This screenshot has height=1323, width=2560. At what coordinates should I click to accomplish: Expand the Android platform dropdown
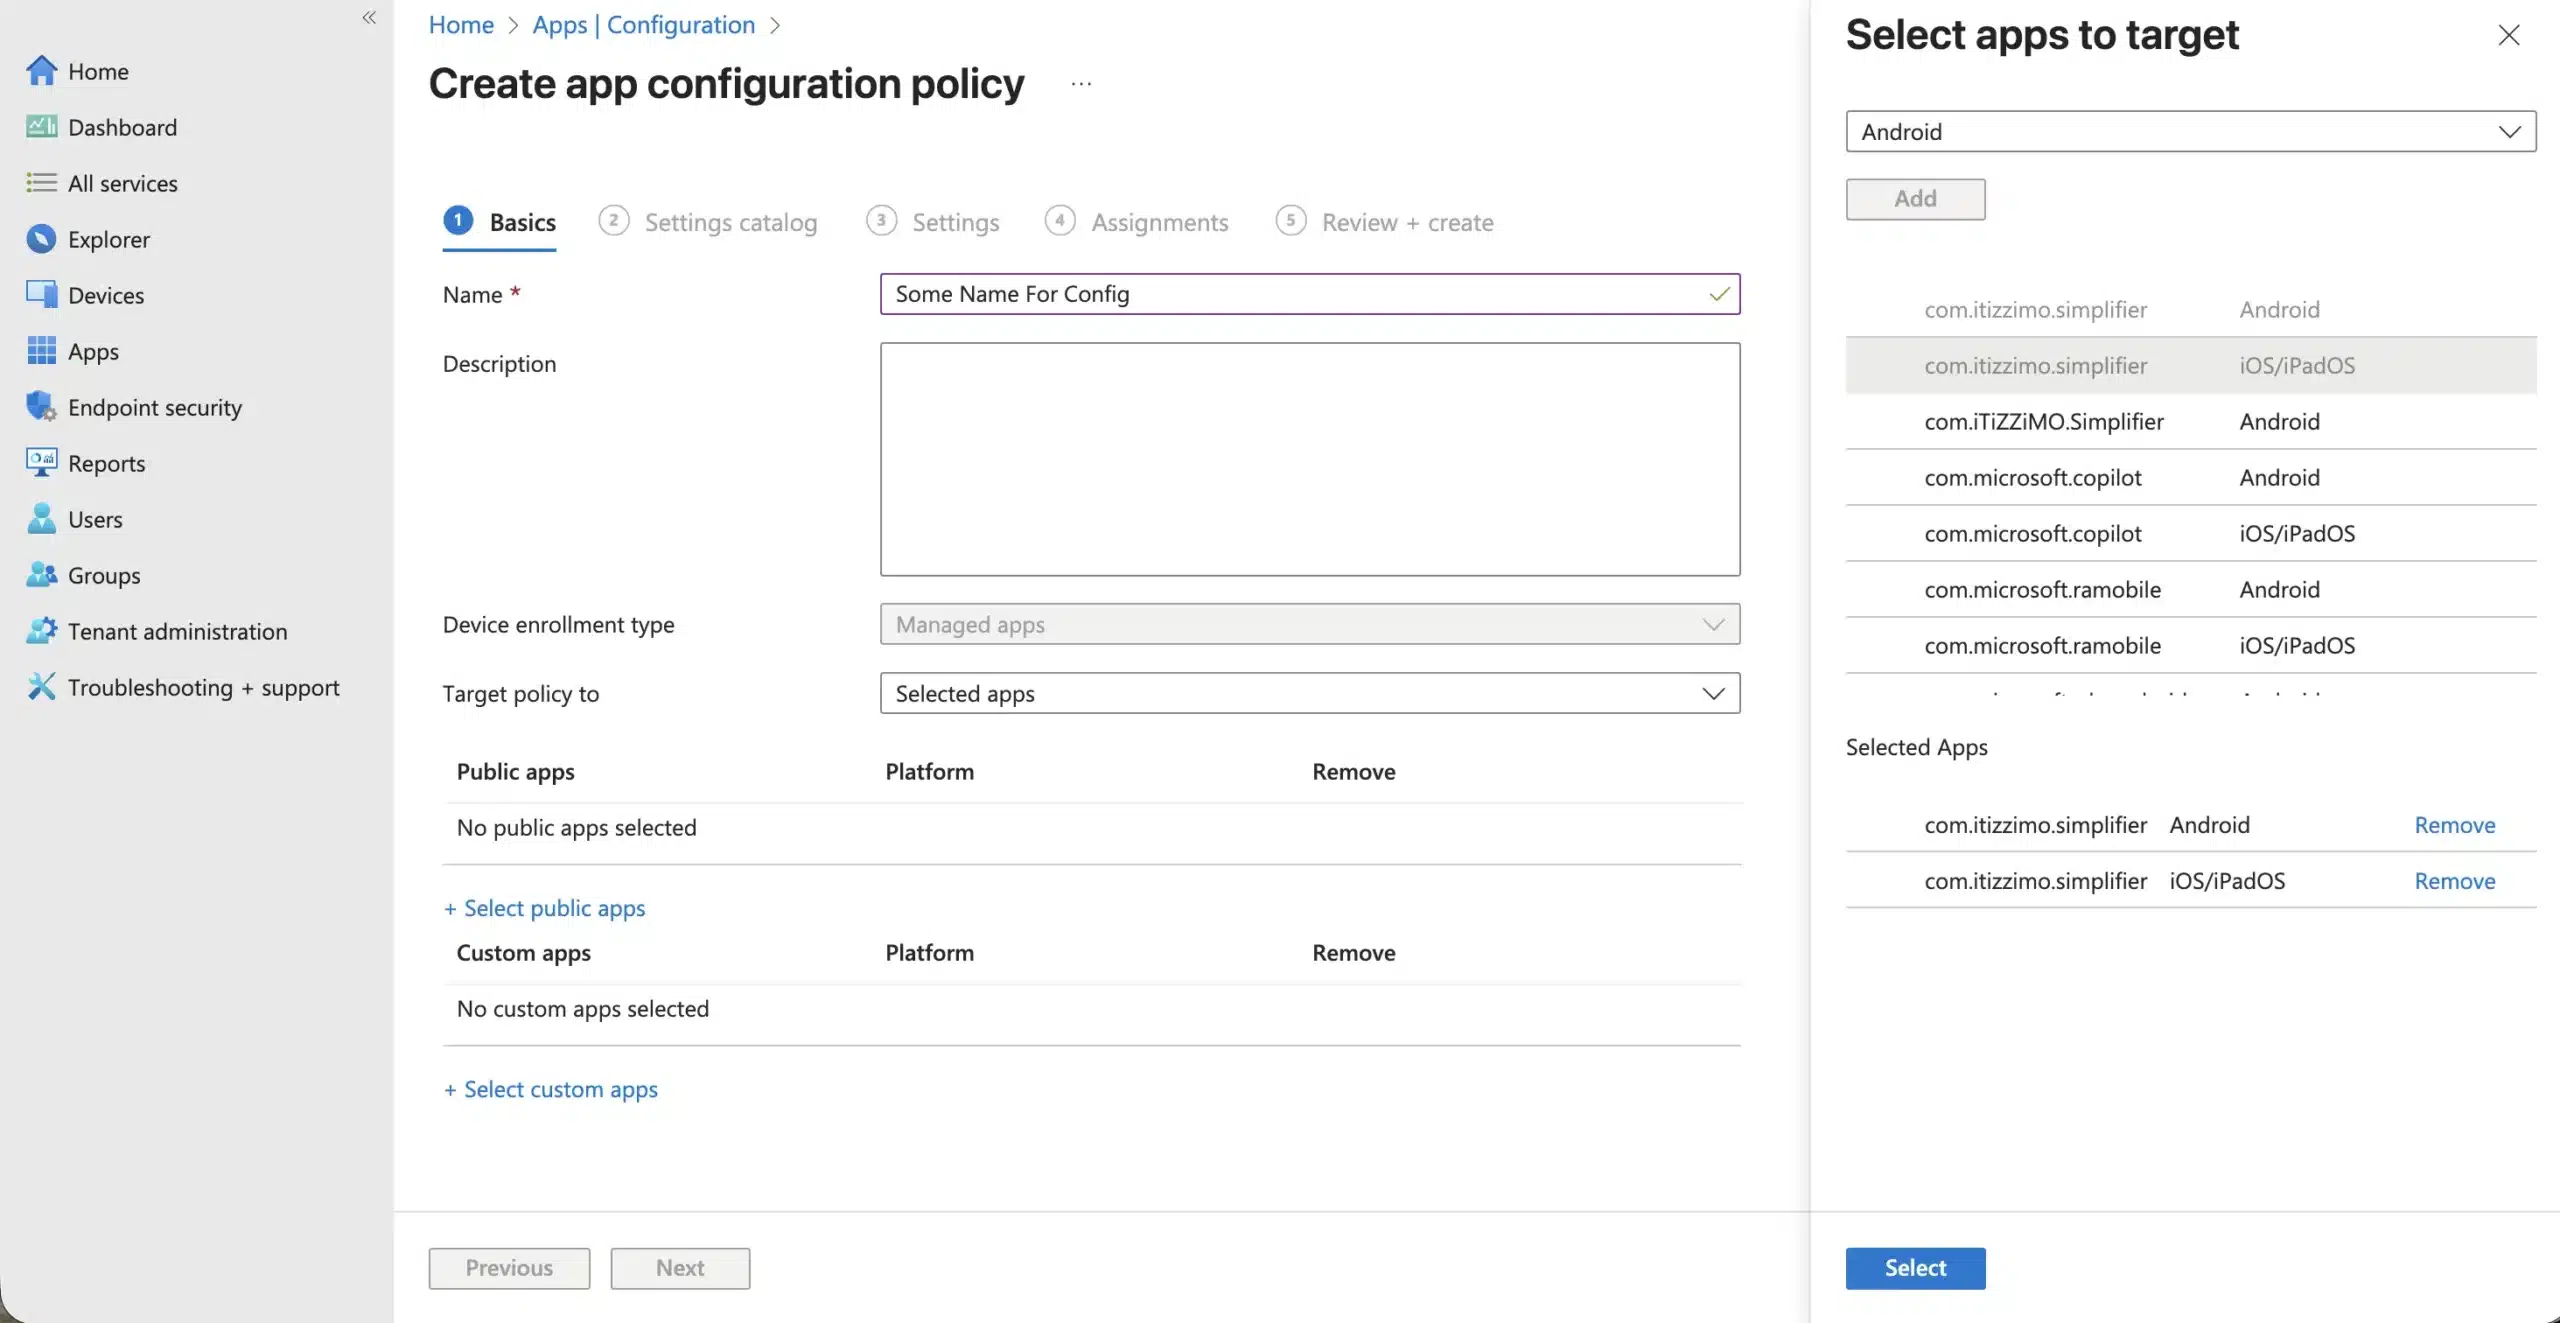tap(2190, 132)
